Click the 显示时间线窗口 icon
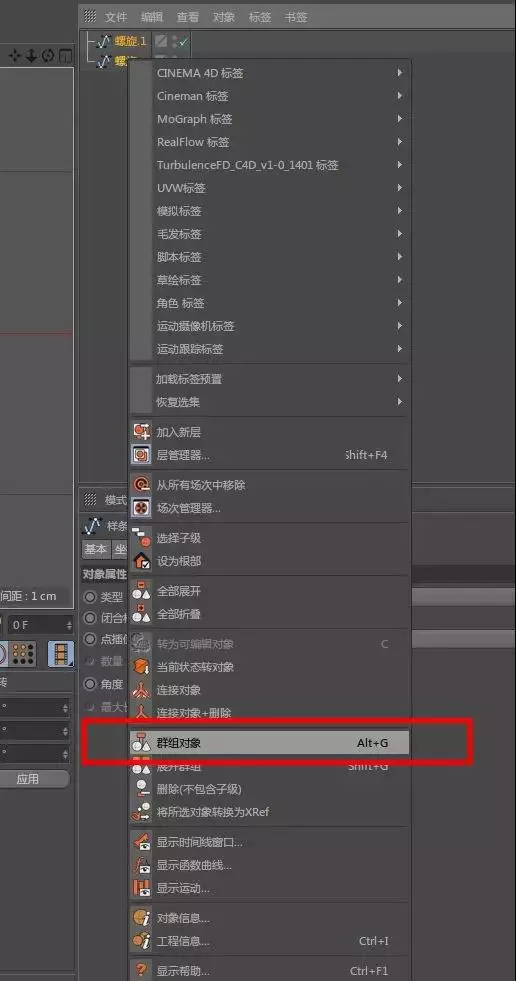Screen dimensions: 516x981 point(142,842)
